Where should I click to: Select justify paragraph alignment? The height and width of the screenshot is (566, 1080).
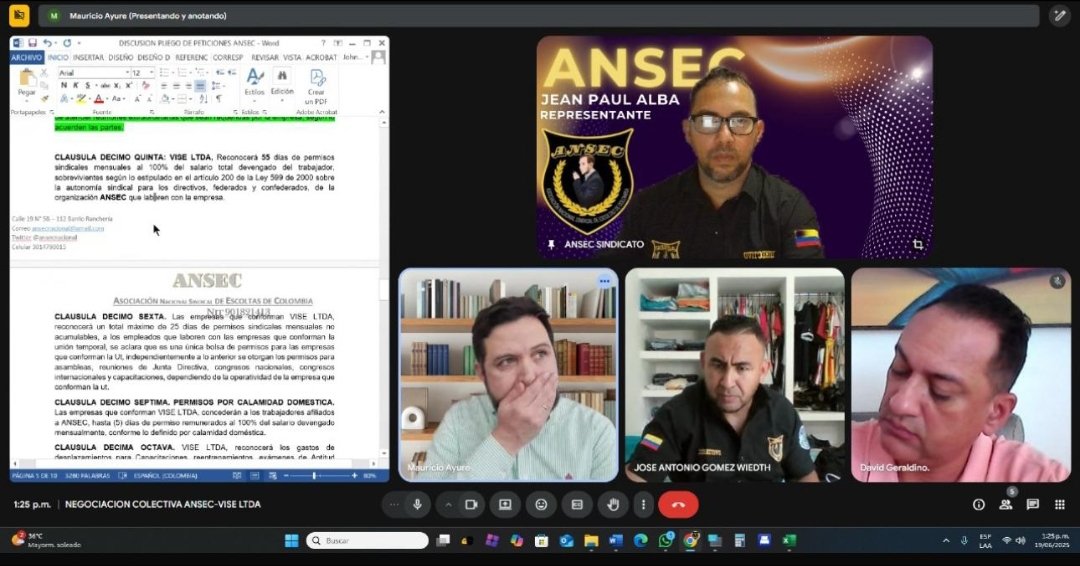(x=200, y=86)
